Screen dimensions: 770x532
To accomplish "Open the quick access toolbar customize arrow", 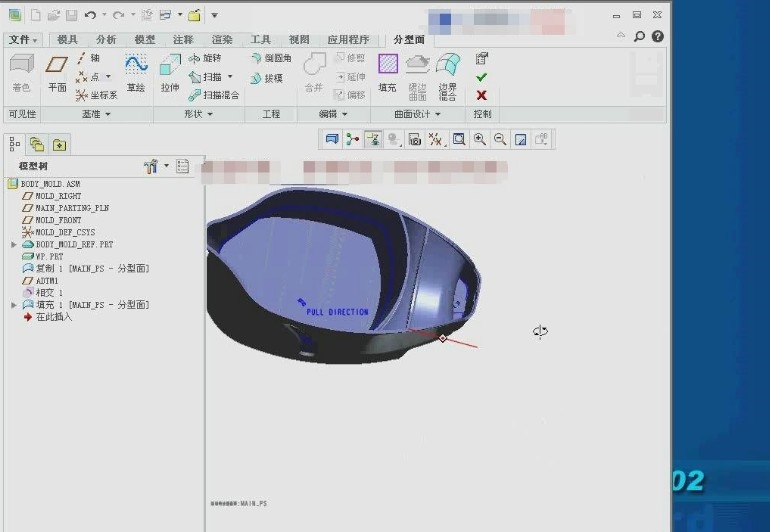I will click(x=215, y=15).
